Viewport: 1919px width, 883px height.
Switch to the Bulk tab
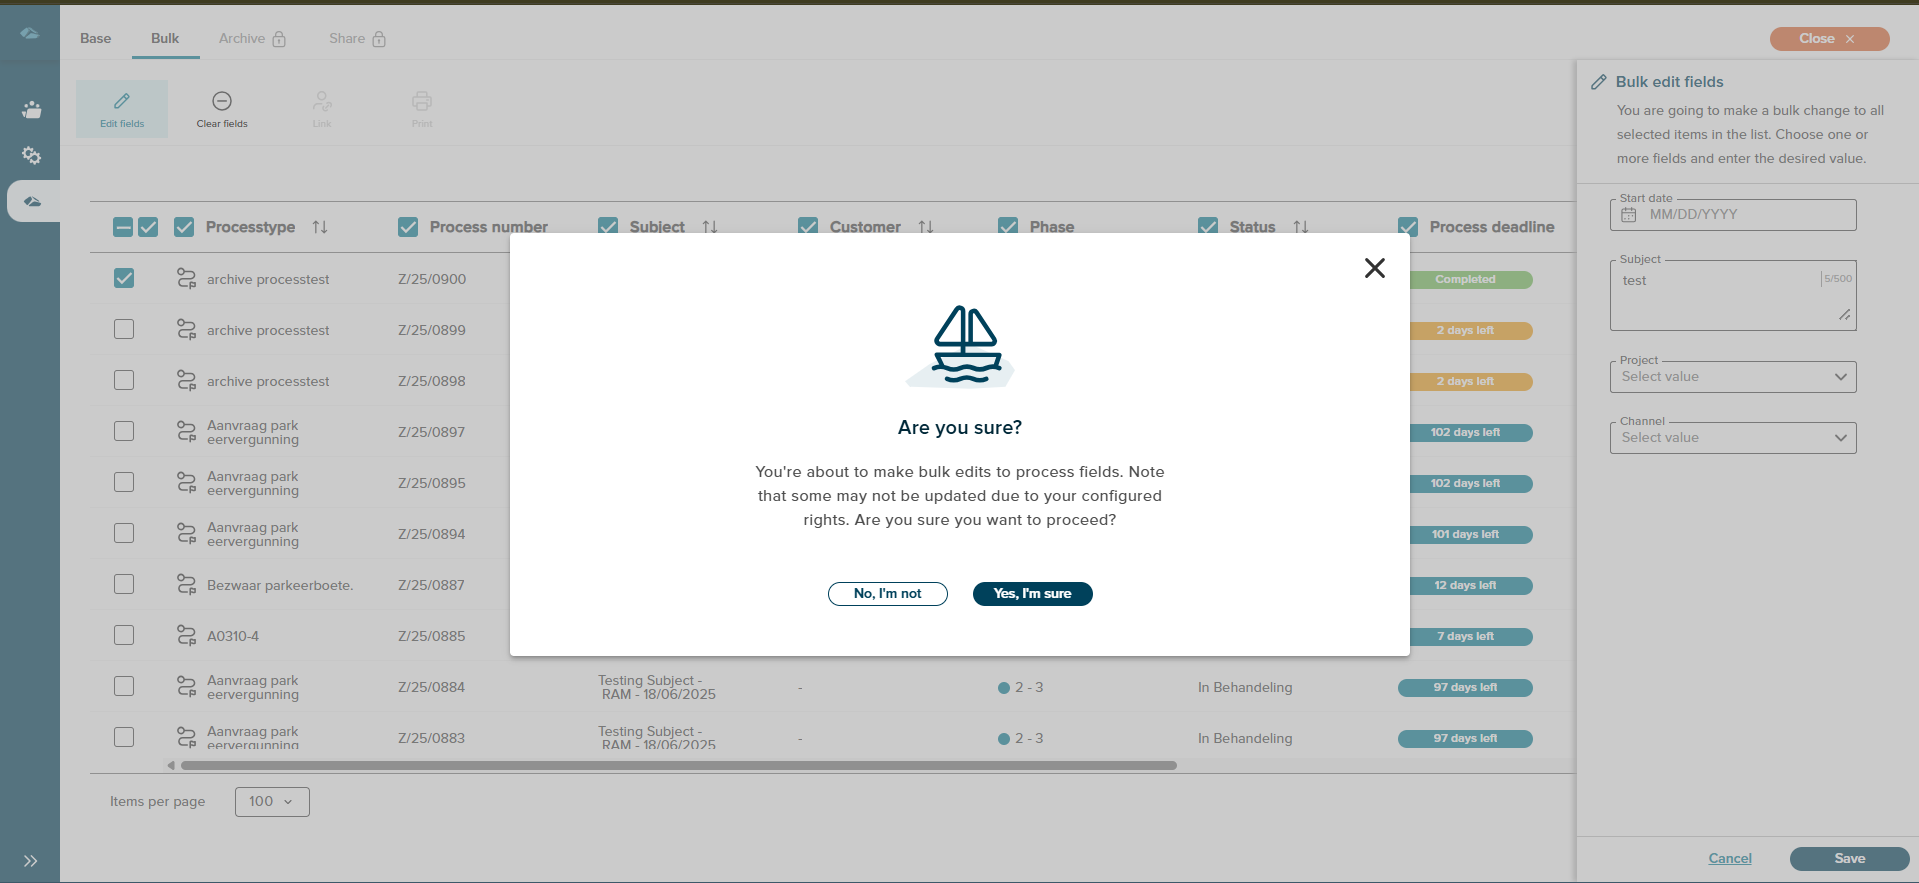tap(165, 39)
